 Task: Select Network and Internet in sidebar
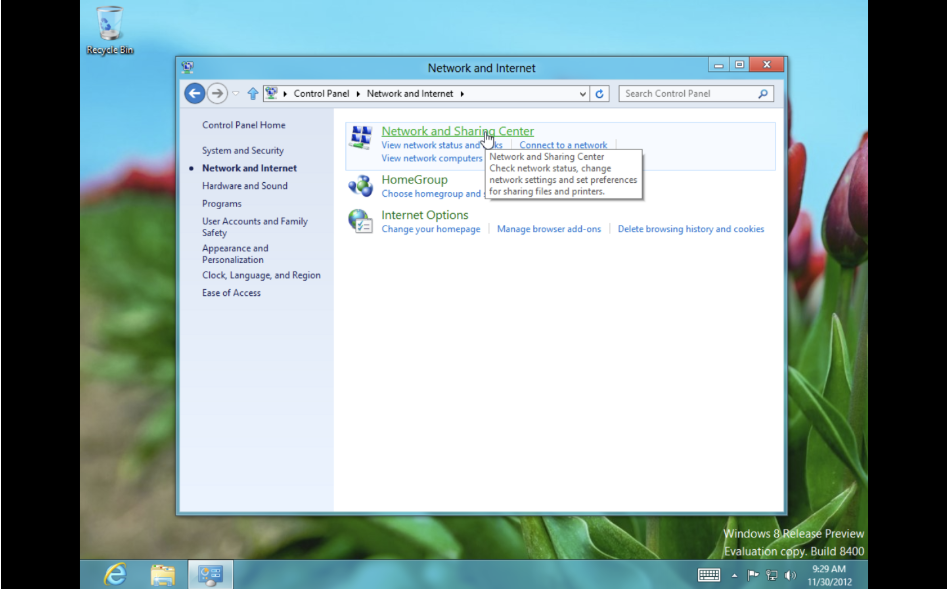tap(249, 168)
